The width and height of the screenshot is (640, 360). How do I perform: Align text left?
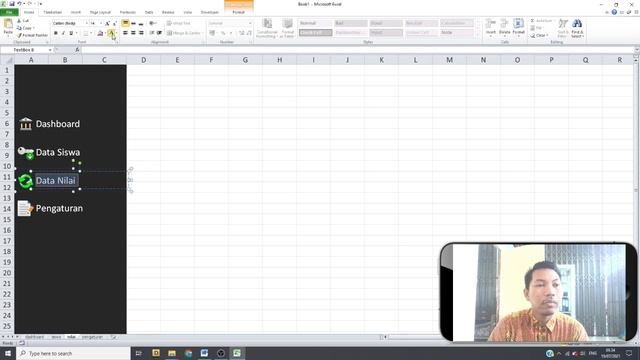pos(125,33)
